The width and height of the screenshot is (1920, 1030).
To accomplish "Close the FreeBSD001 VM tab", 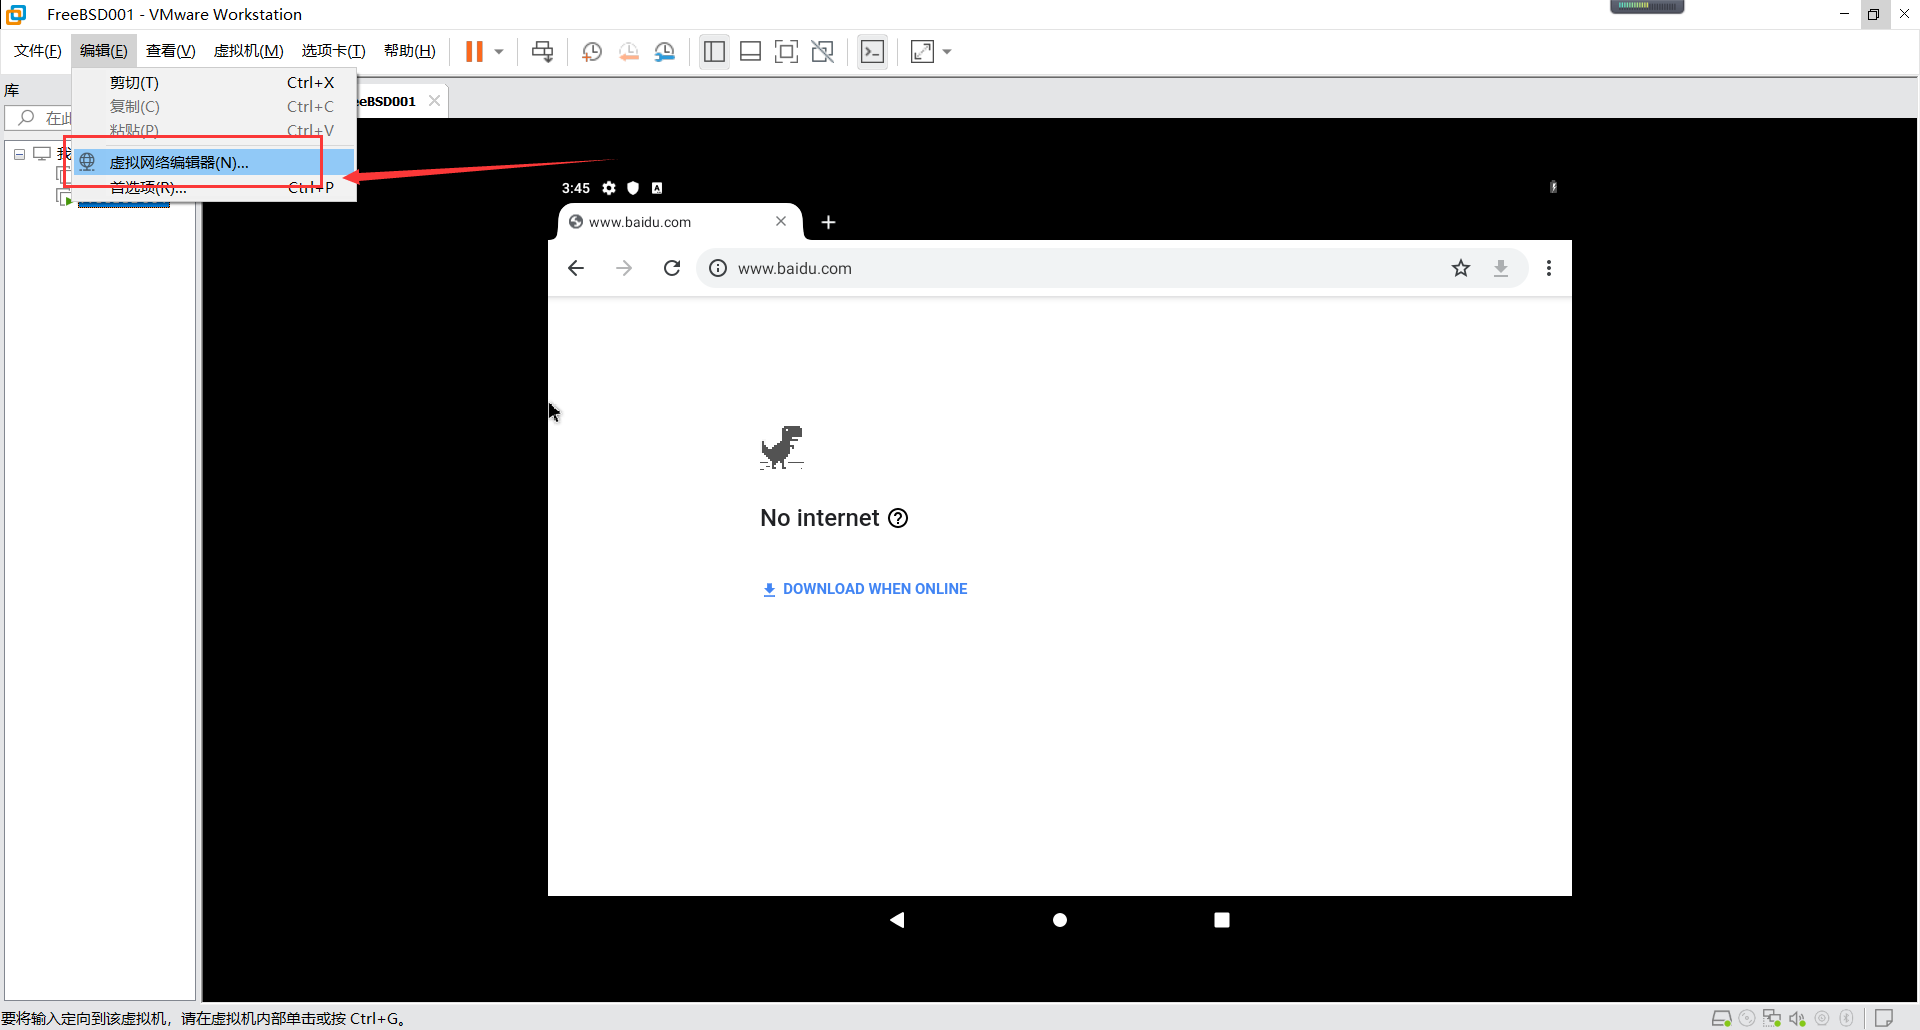I will pos(434,101).
